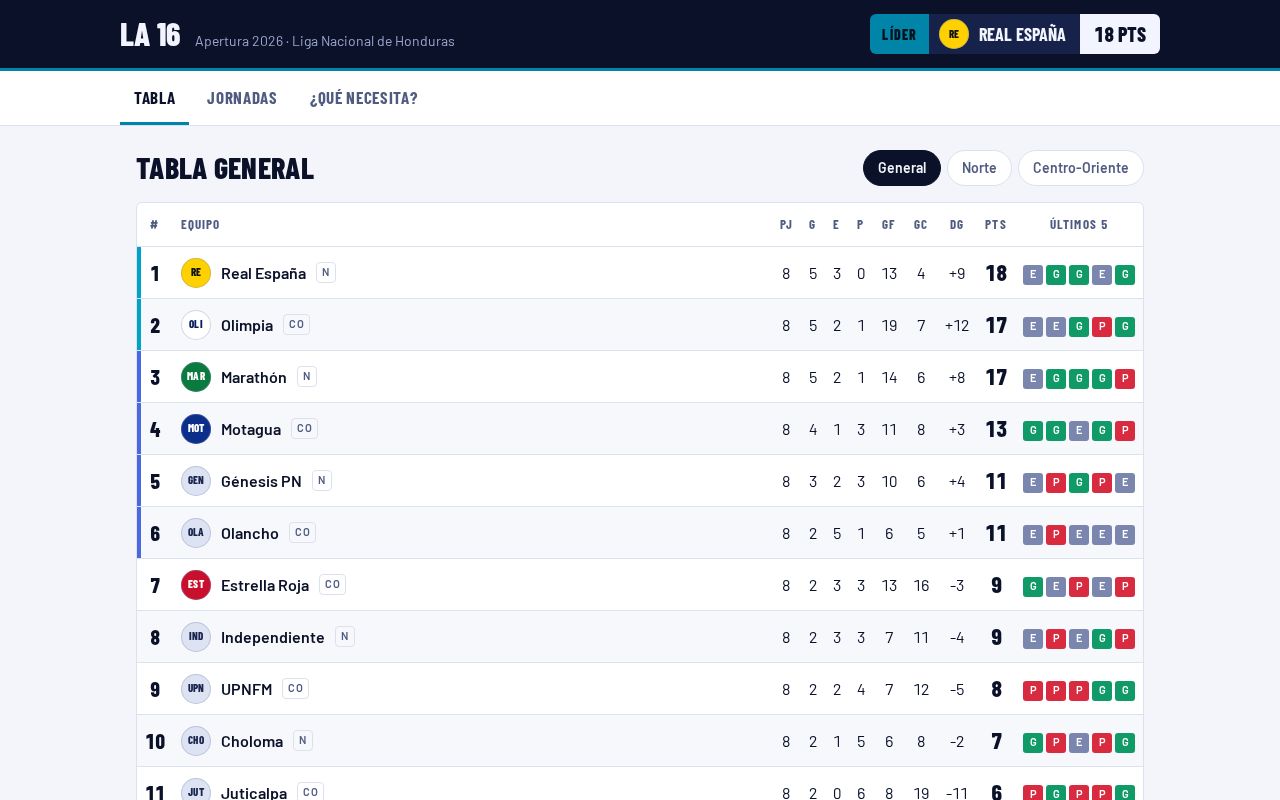Image resolution: width=1280 pixels, height=800 pixels.
Task: Click Real España team badge in table
Action: pos(196,273)
